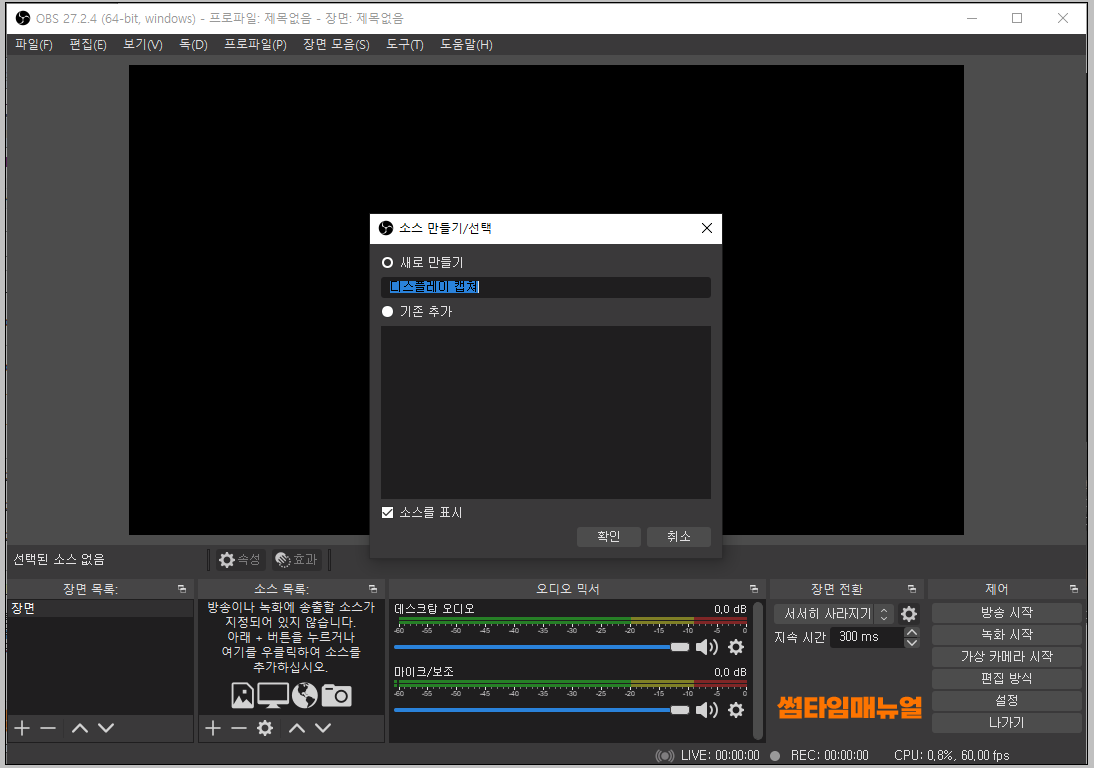Confirm with the 확인 button
Viewport: 1094px width, 768px height.
coord(608,536)
